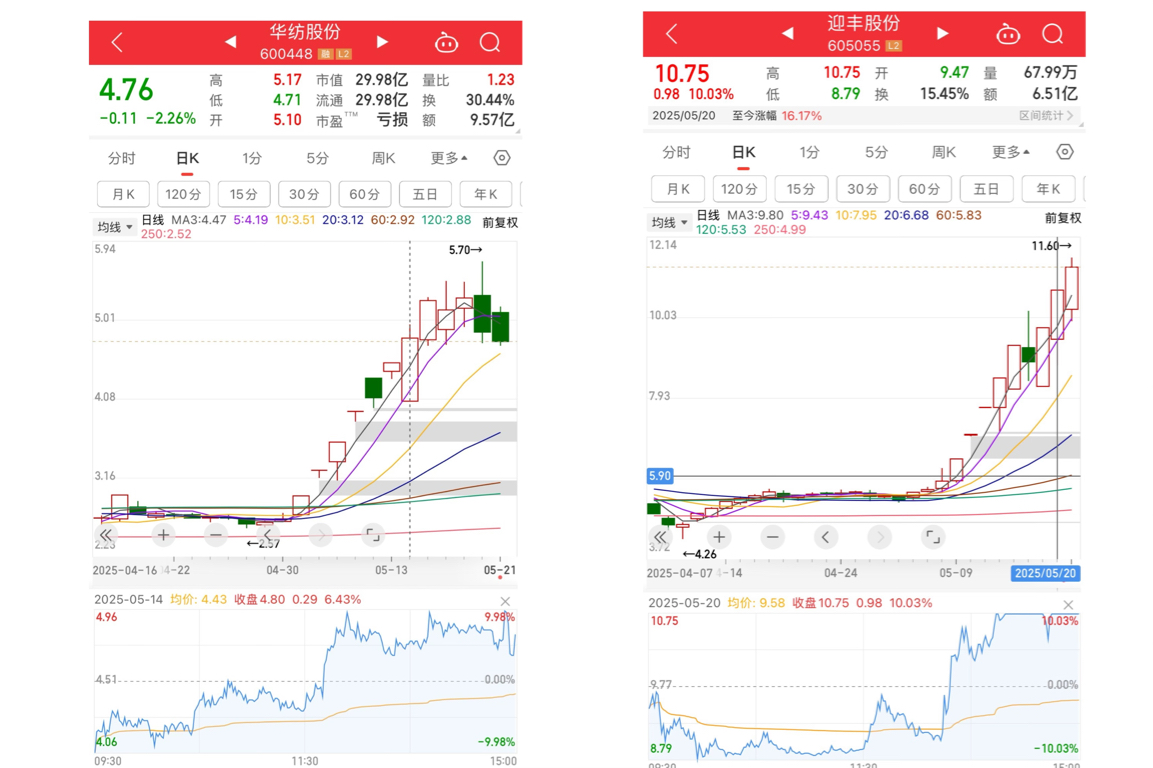
Task: Tap 迎丰股份 current price 10.75
Action: [682, 74]
